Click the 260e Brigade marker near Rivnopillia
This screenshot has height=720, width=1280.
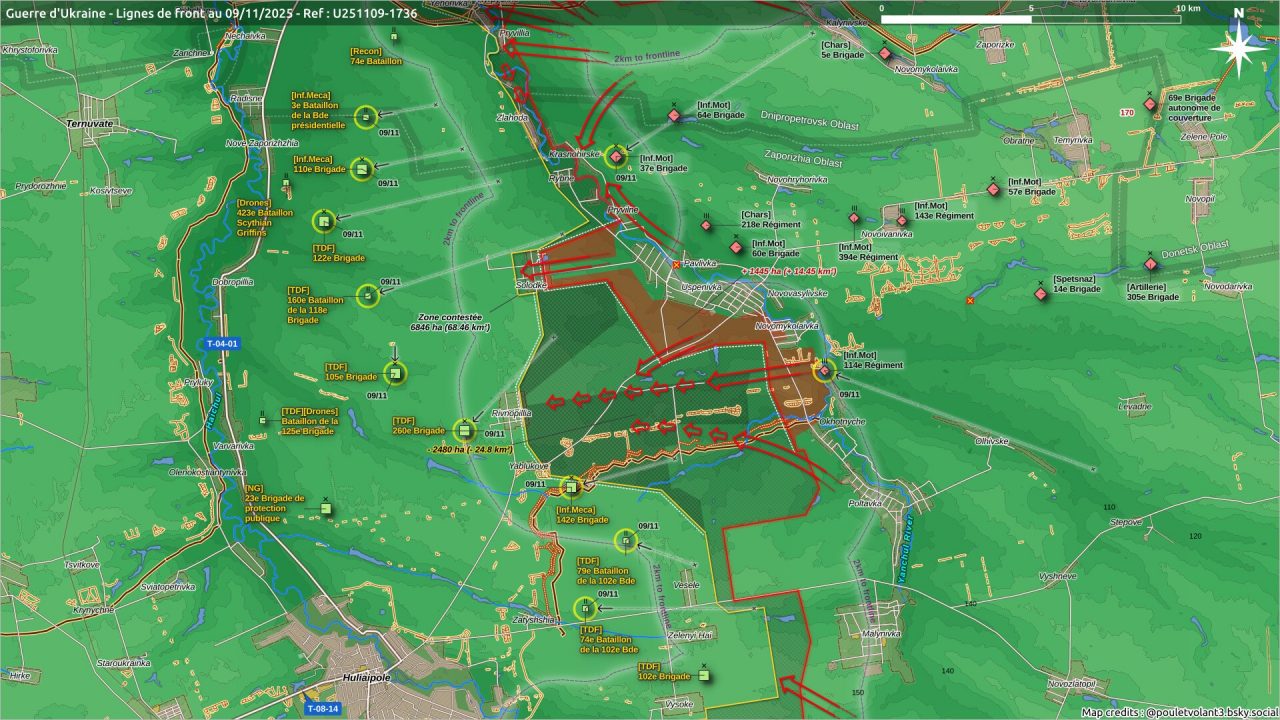click(x=464, y=430)
